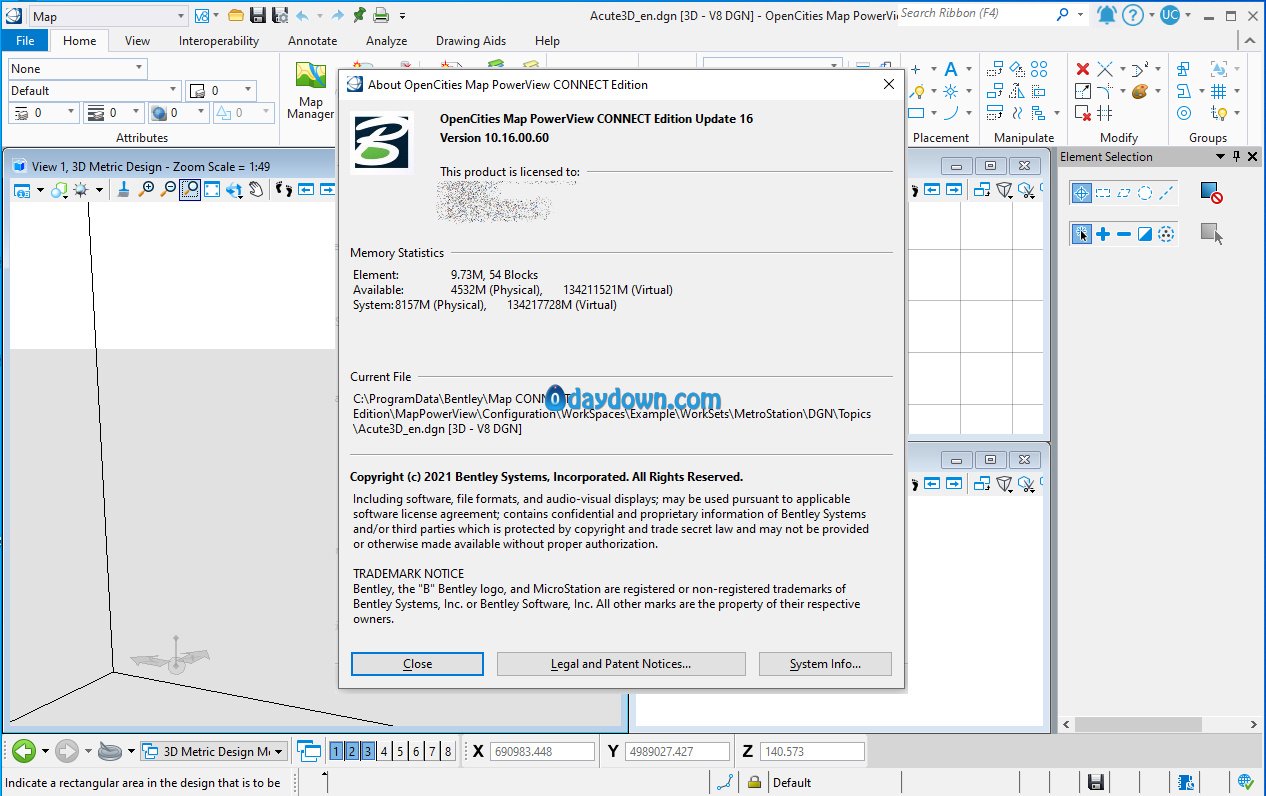1266x796 pixels.
Task: Click the Open File folder icon in quick access toolbar
Action: (x=236, y=15)
